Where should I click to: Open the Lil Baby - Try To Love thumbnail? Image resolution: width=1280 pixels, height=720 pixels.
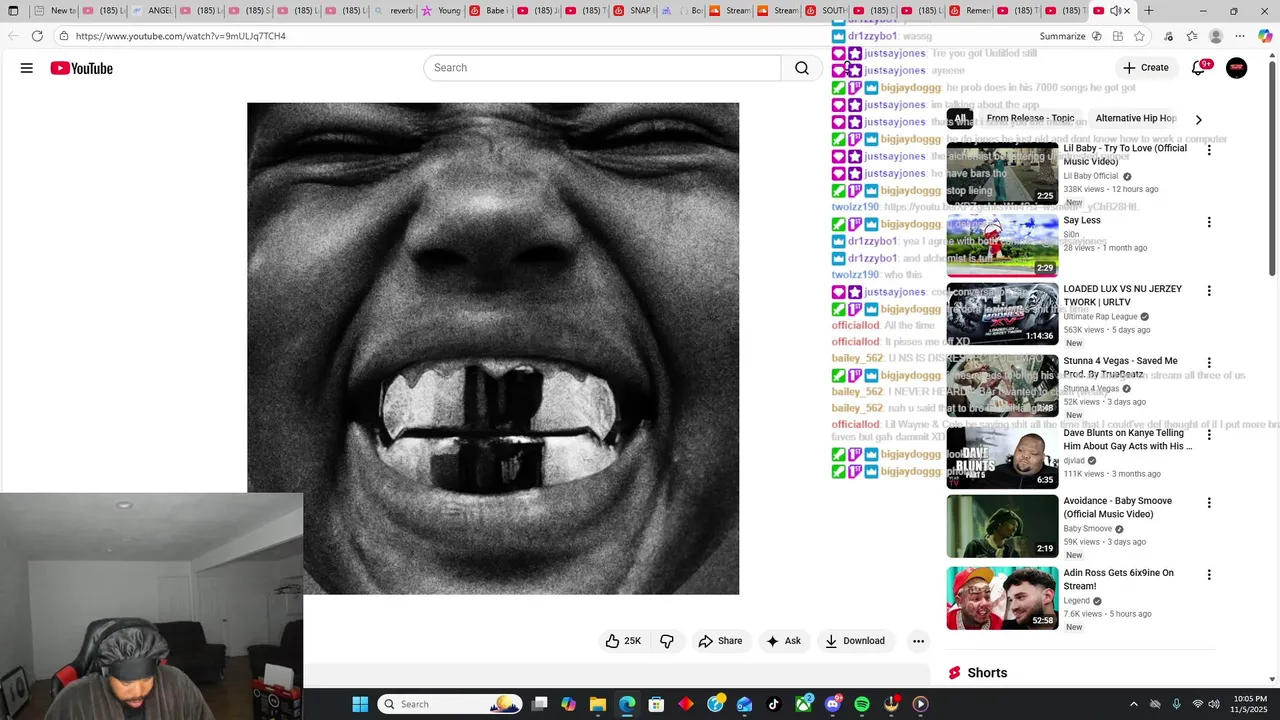[x=1002, y=173]
